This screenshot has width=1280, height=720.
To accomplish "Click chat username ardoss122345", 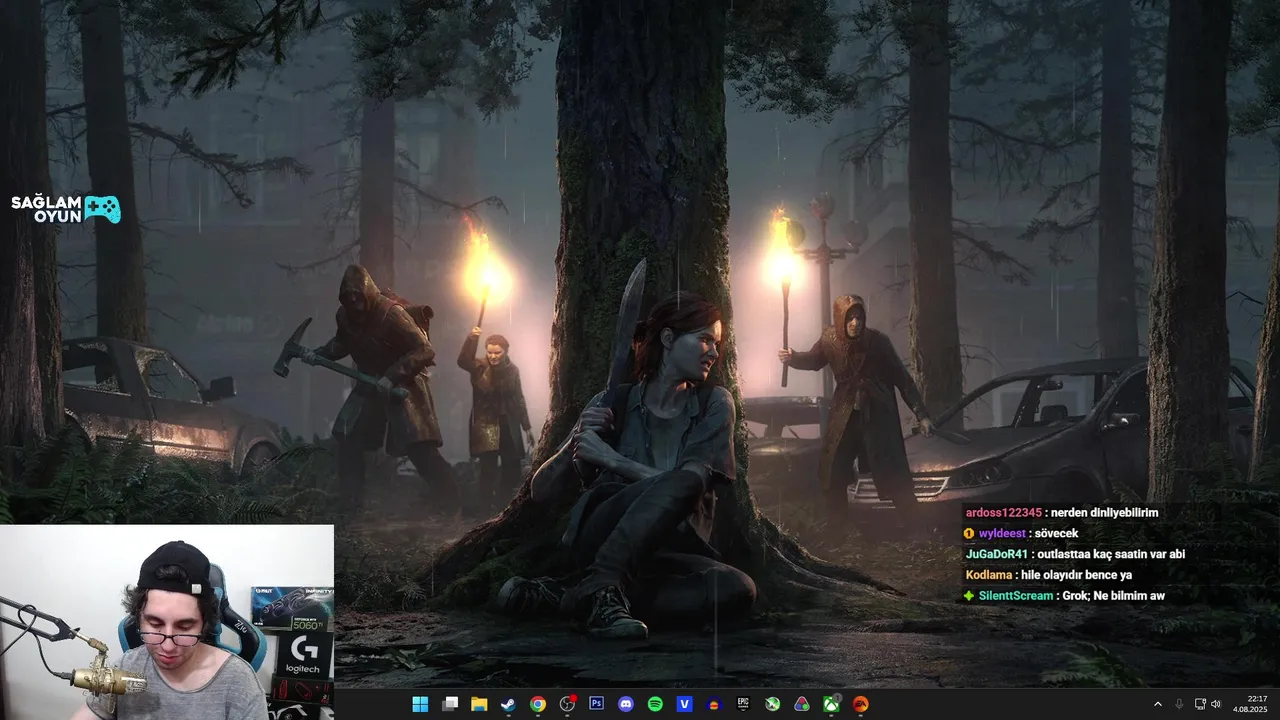I will (1004, 512).
